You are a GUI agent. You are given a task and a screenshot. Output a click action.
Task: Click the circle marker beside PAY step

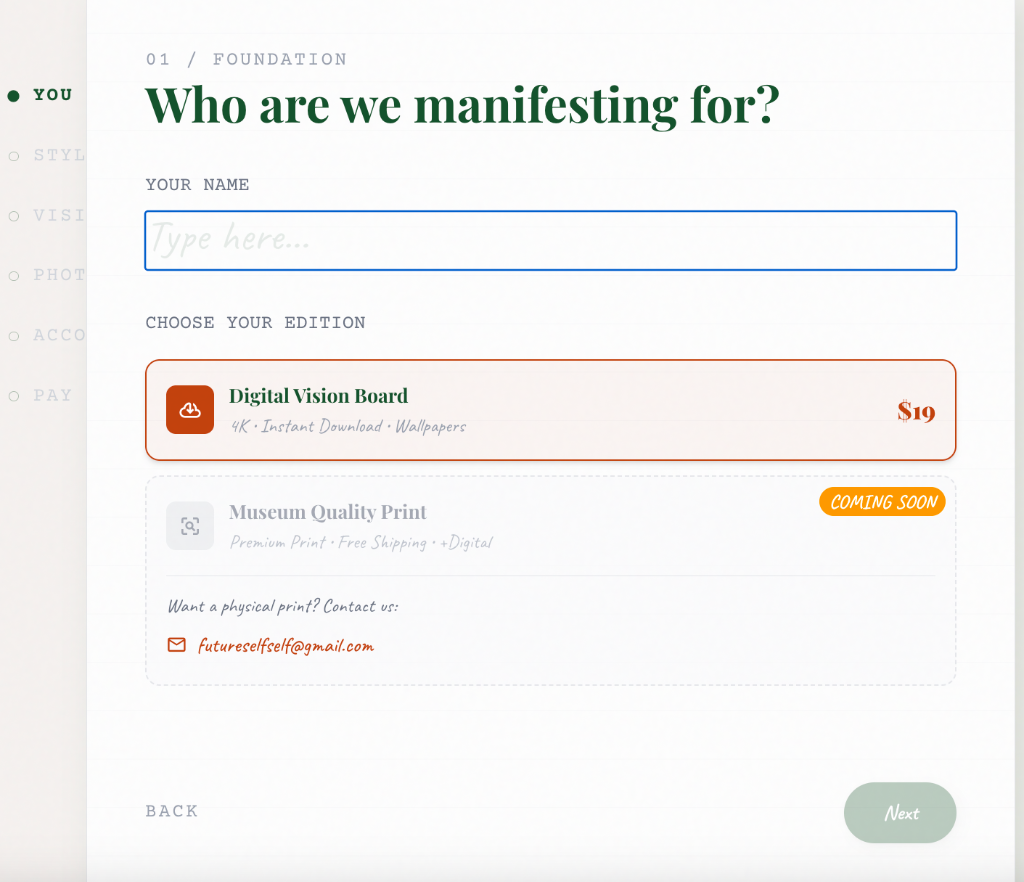[x=14, y=396]
